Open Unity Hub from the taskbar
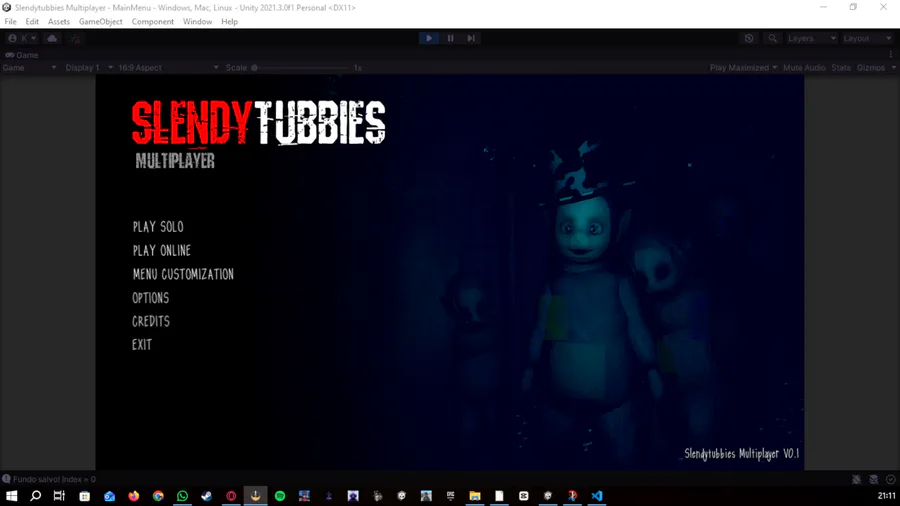 pyautogui.click(x=548, y=496)
